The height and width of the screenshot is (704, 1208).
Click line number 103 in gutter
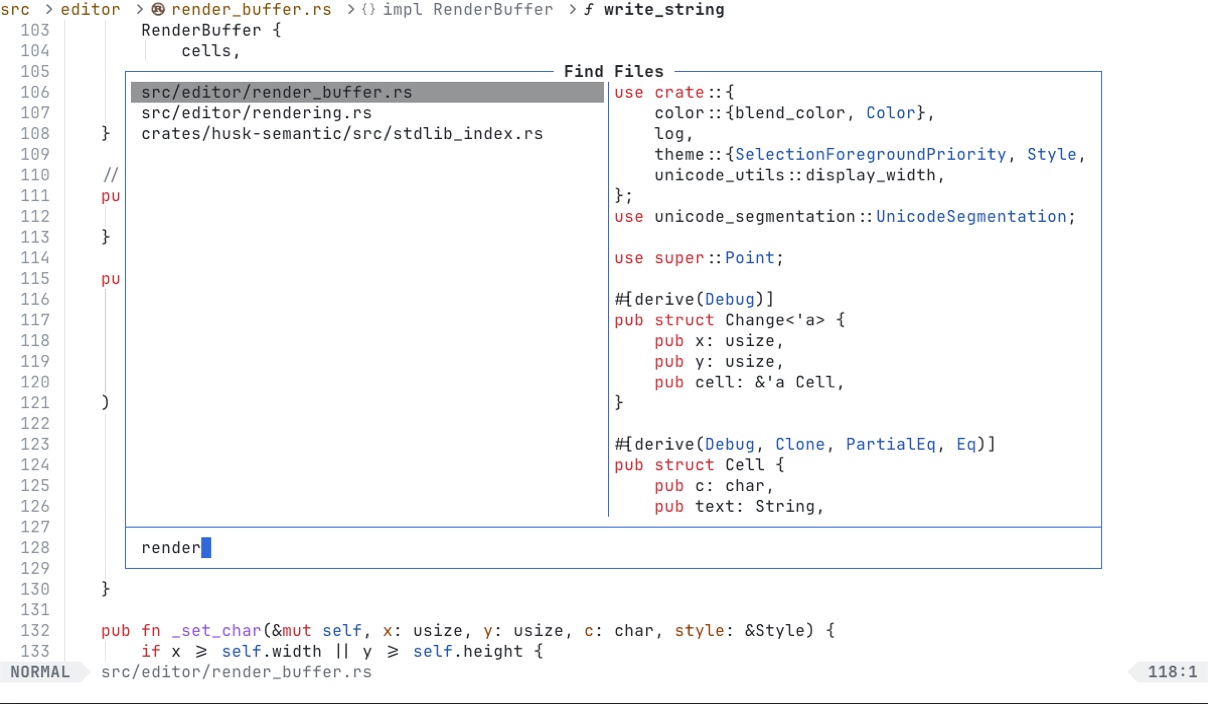35,30
